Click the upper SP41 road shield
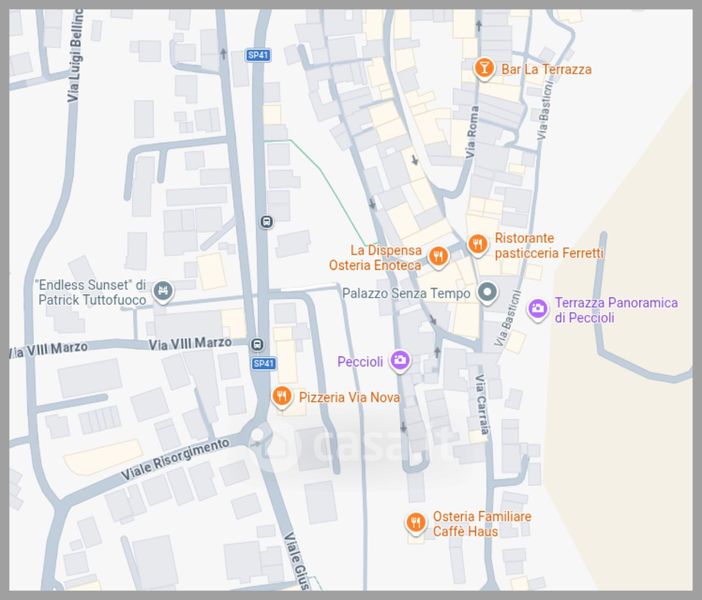702x600 pixels. coord(258,55)
